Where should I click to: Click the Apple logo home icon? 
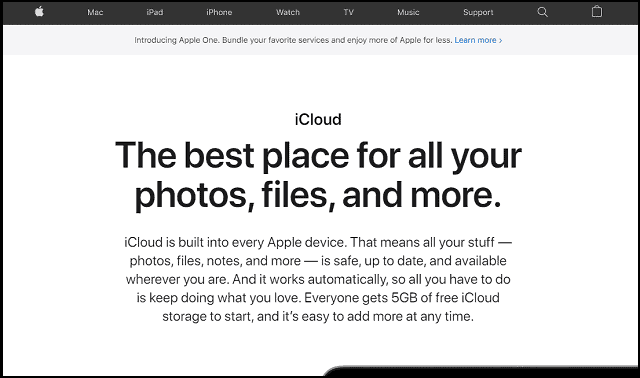coord(39,12)
